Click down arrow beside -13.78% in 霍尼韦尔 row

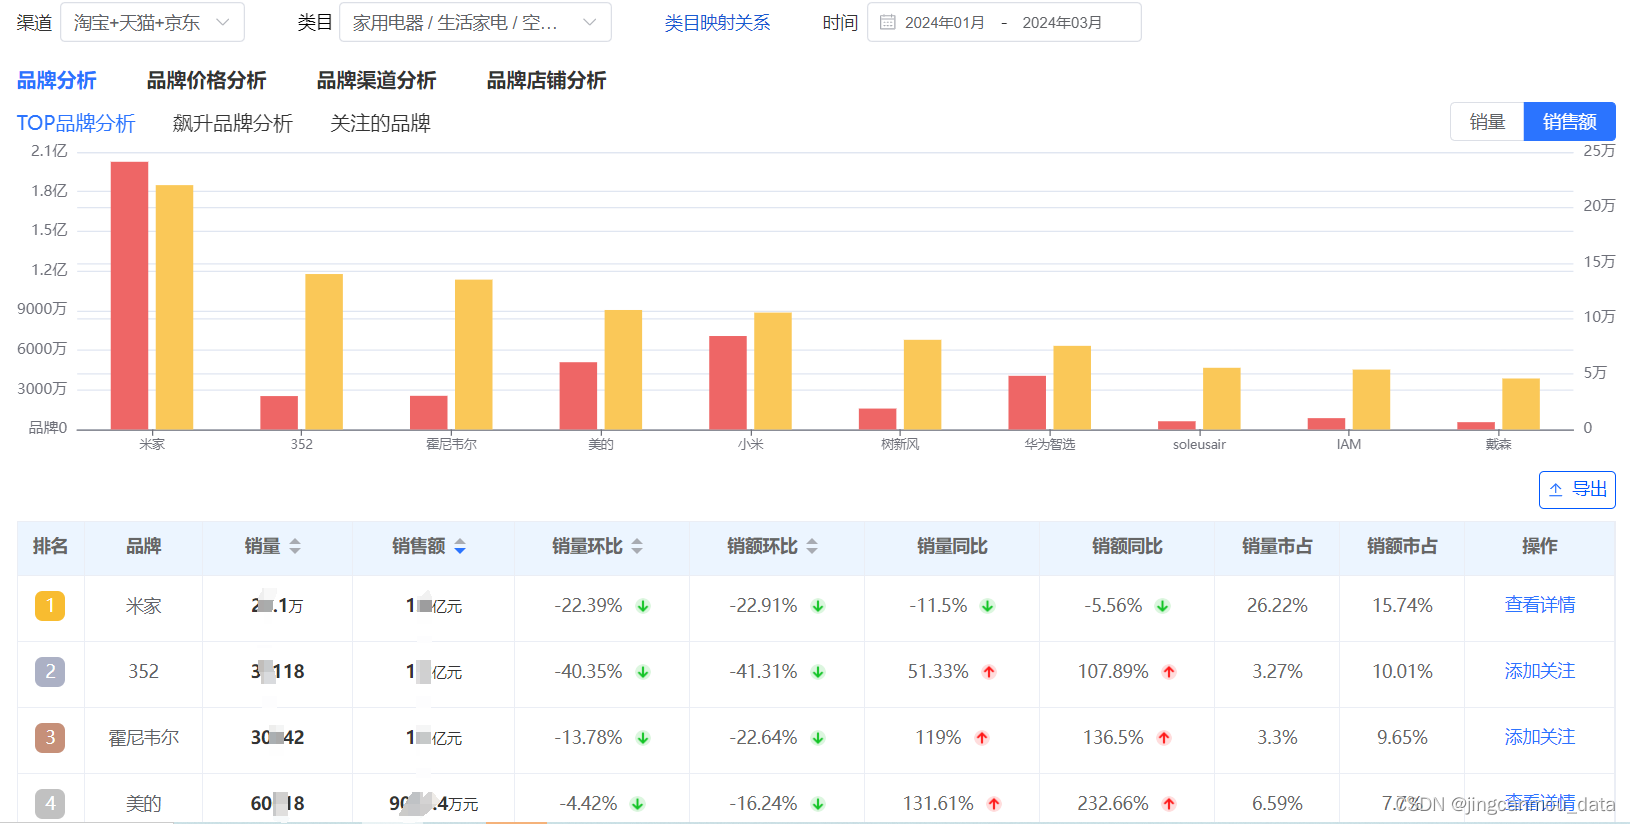pyautogui.click(x=643, y=738)
